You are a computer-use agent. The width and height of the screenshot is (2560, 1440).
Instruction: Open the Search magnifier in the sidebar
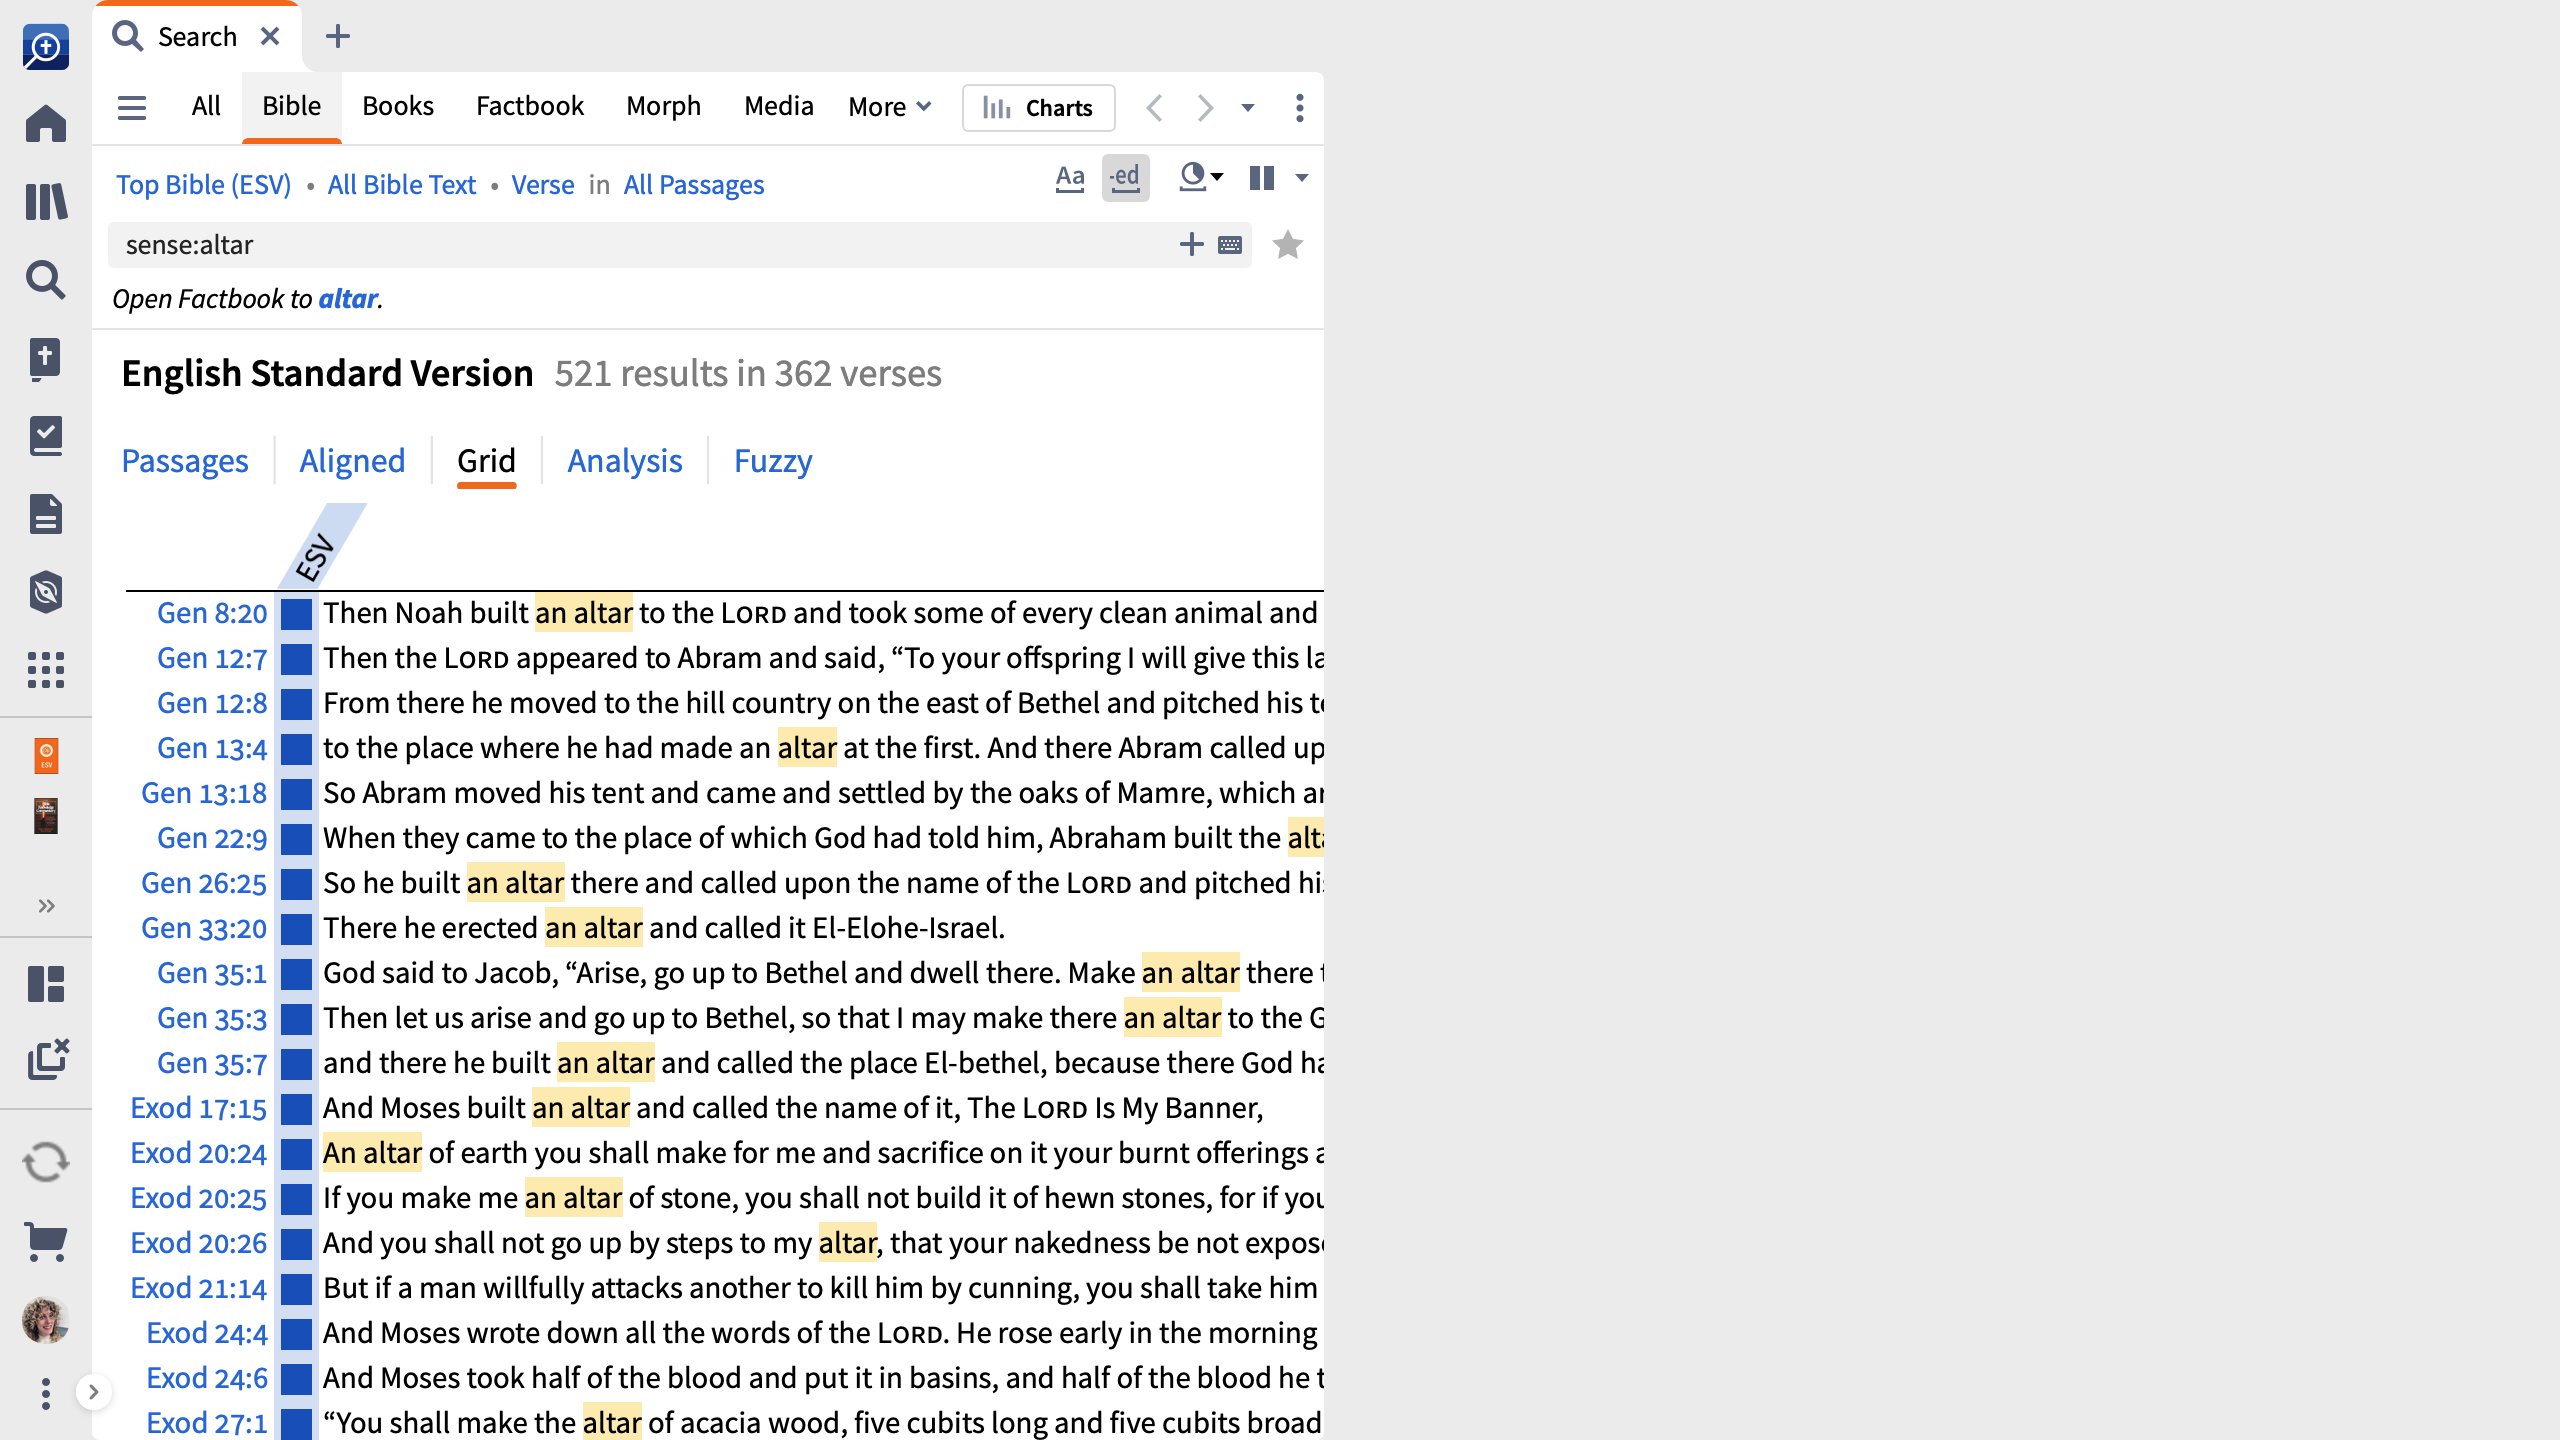click(46, 280)
